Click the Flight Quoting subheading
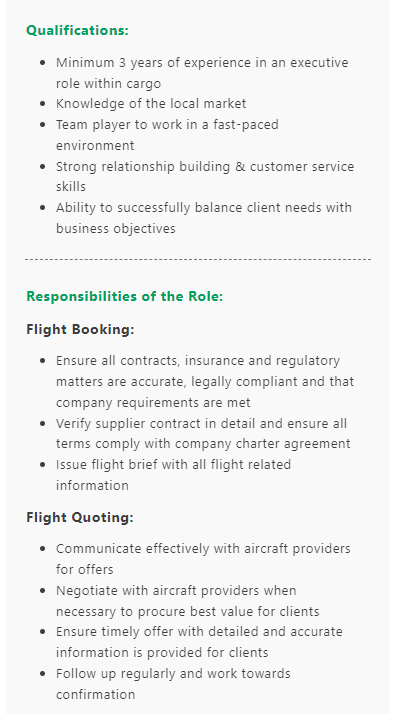This screenshot has height=714, width=400. click(x=80, y=518)
